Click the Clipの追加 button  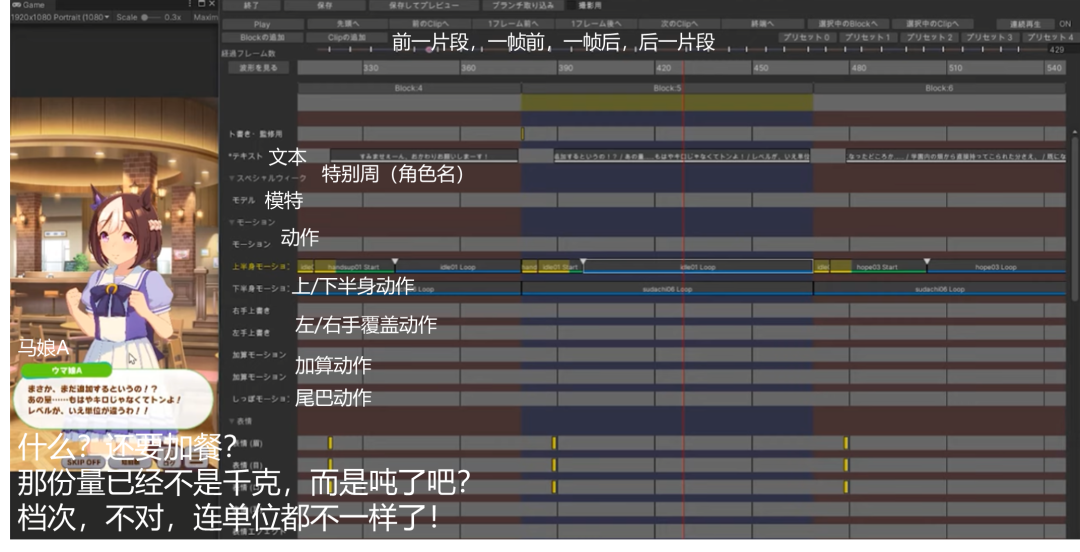pyautogui.click(x=346, y=37)
